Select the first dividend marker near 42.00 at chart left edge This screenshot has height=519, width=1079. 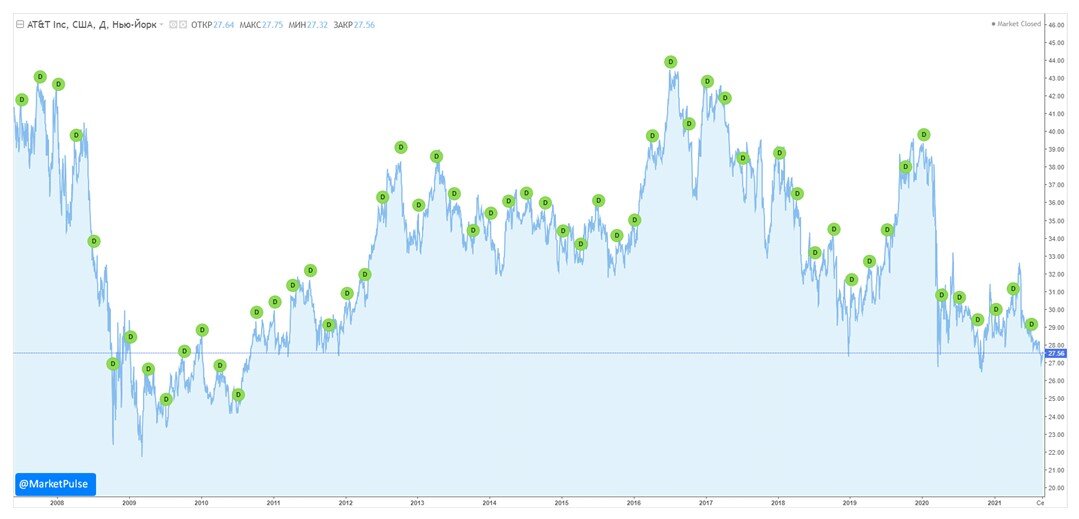[21, 100]
